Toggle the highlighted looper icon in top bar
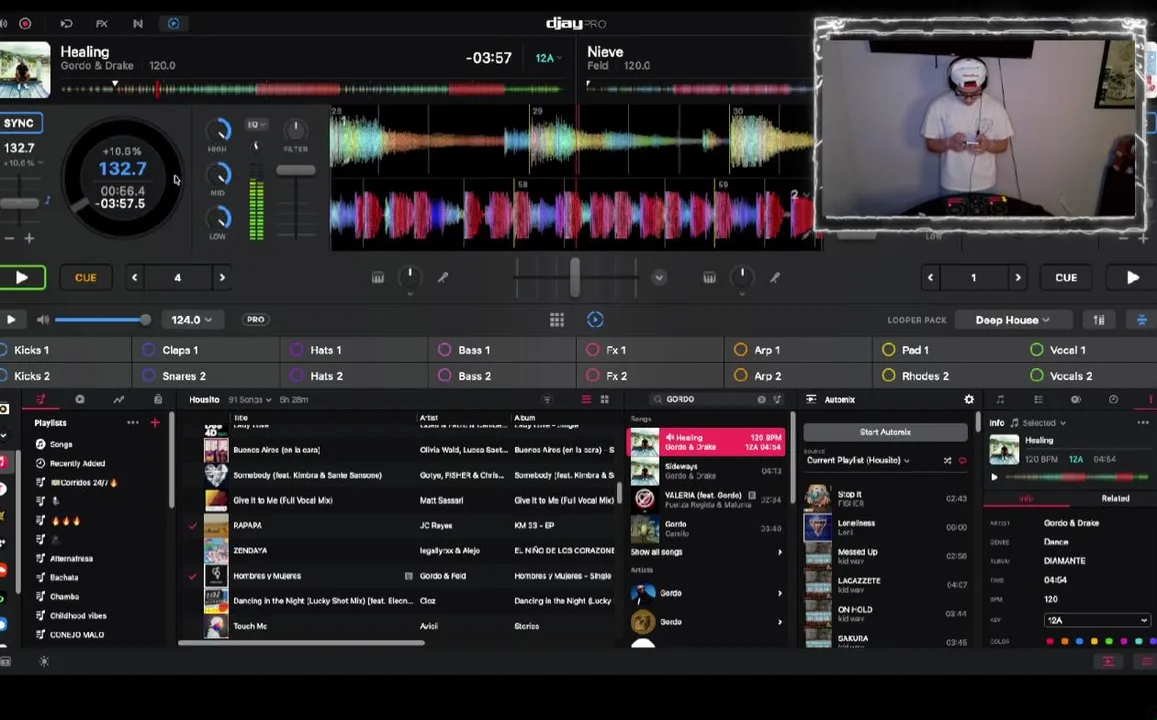1157x720 pixels. tap(173, 24)
